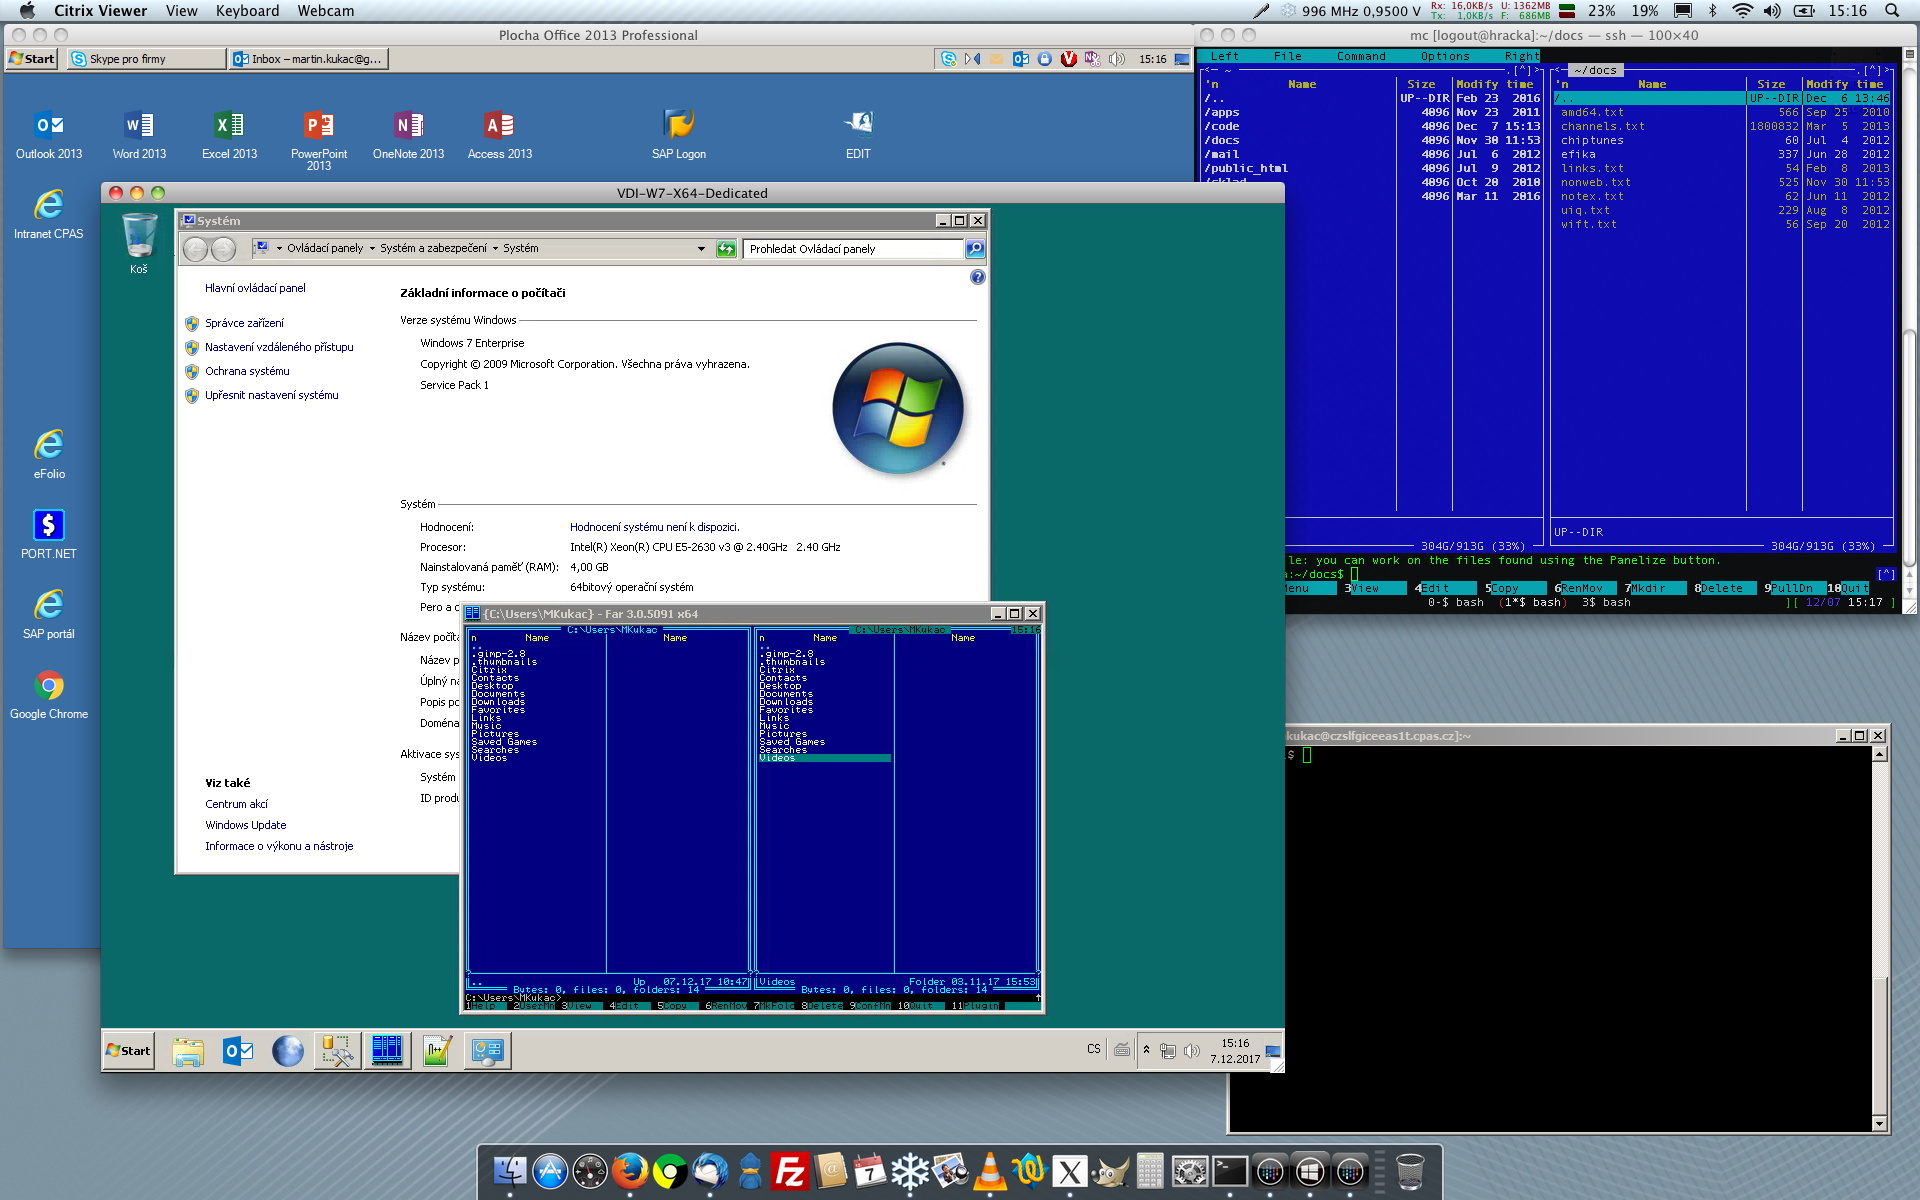Click the help question mark in Systém window
This screenshot has width=1920, height=1200.
tap(977, 277)
